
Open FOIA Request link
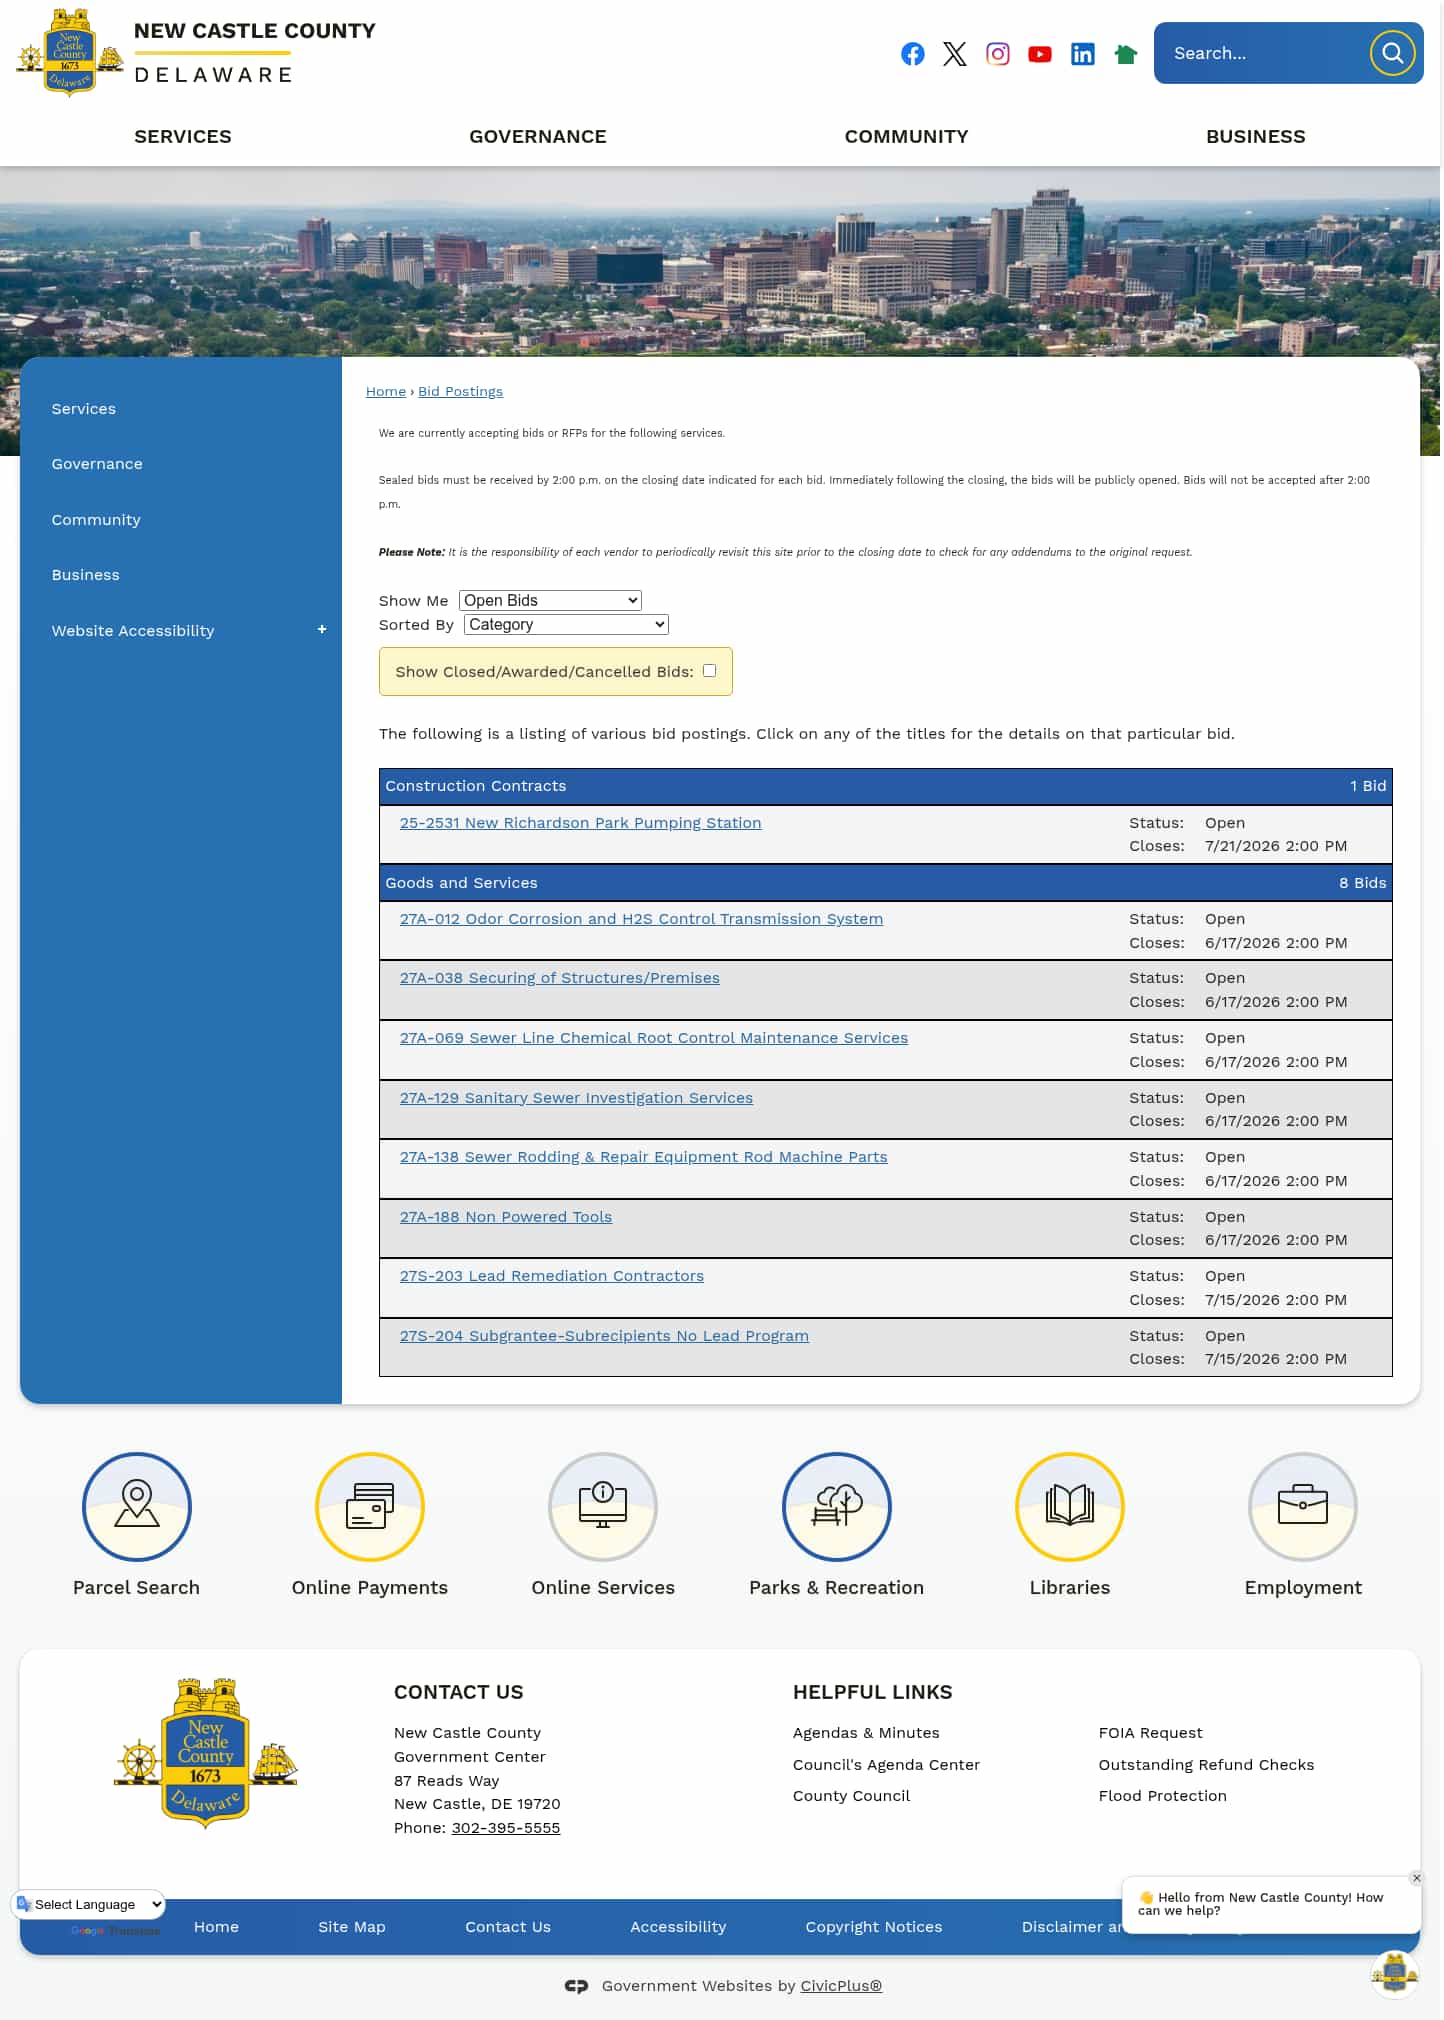[x=1150, y=1733]
